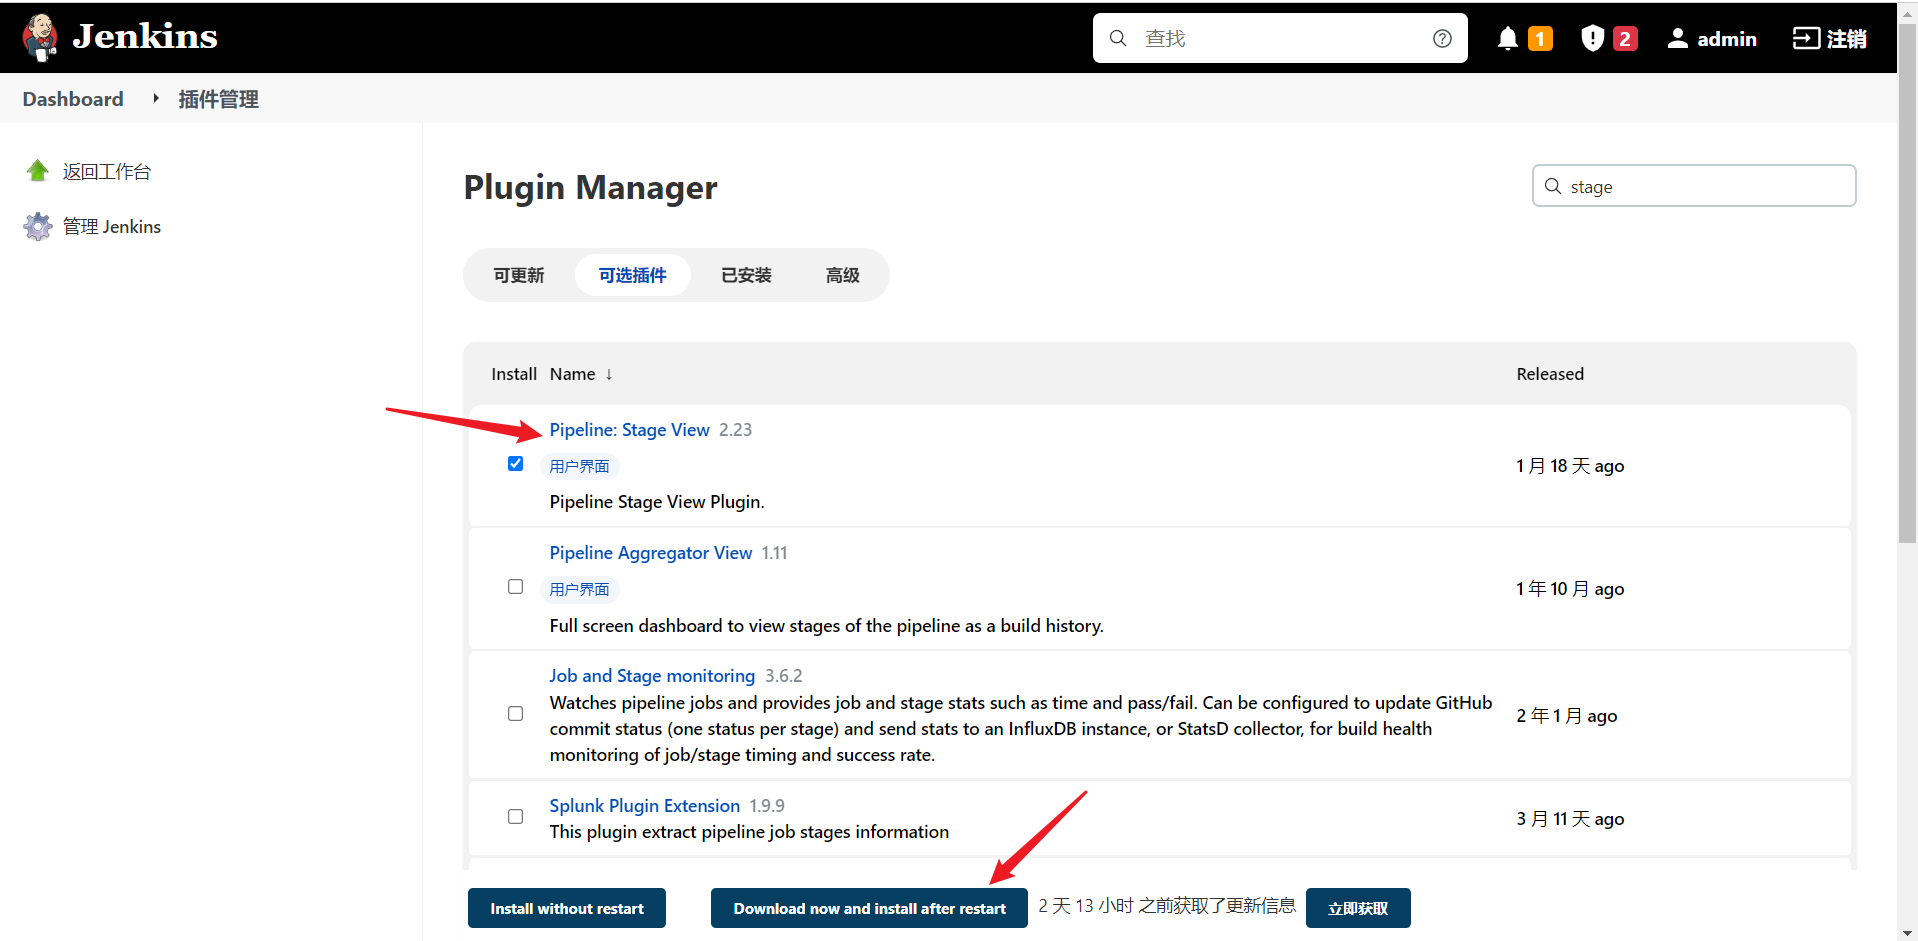This screenshot has height=941, width=1918.
Task: Open the security shield warning icon
Action: click(1592, 38)
